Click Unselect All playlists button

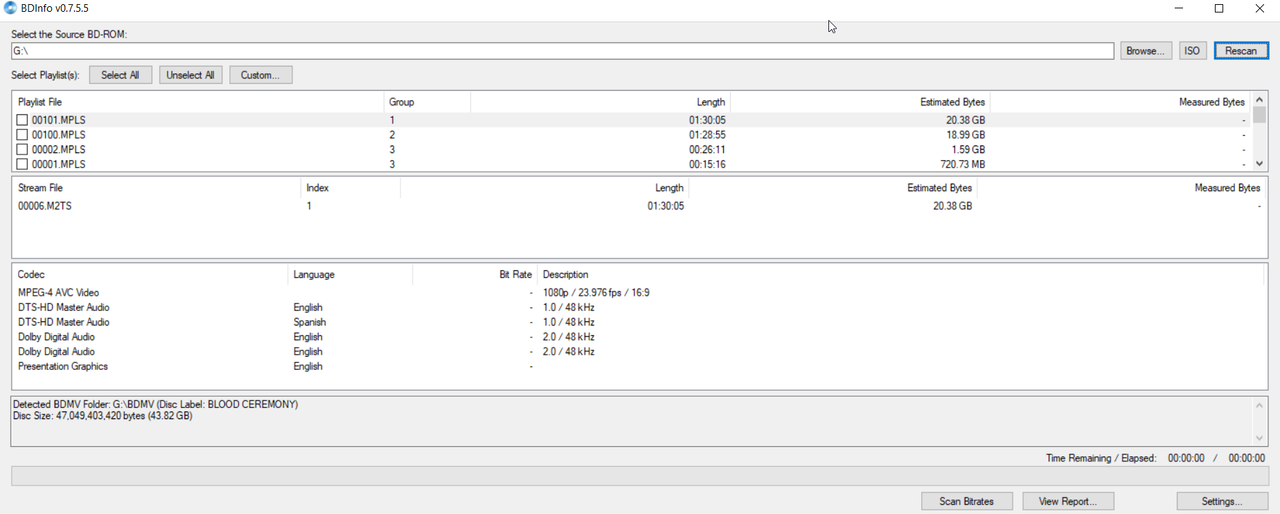coord(190,75)
